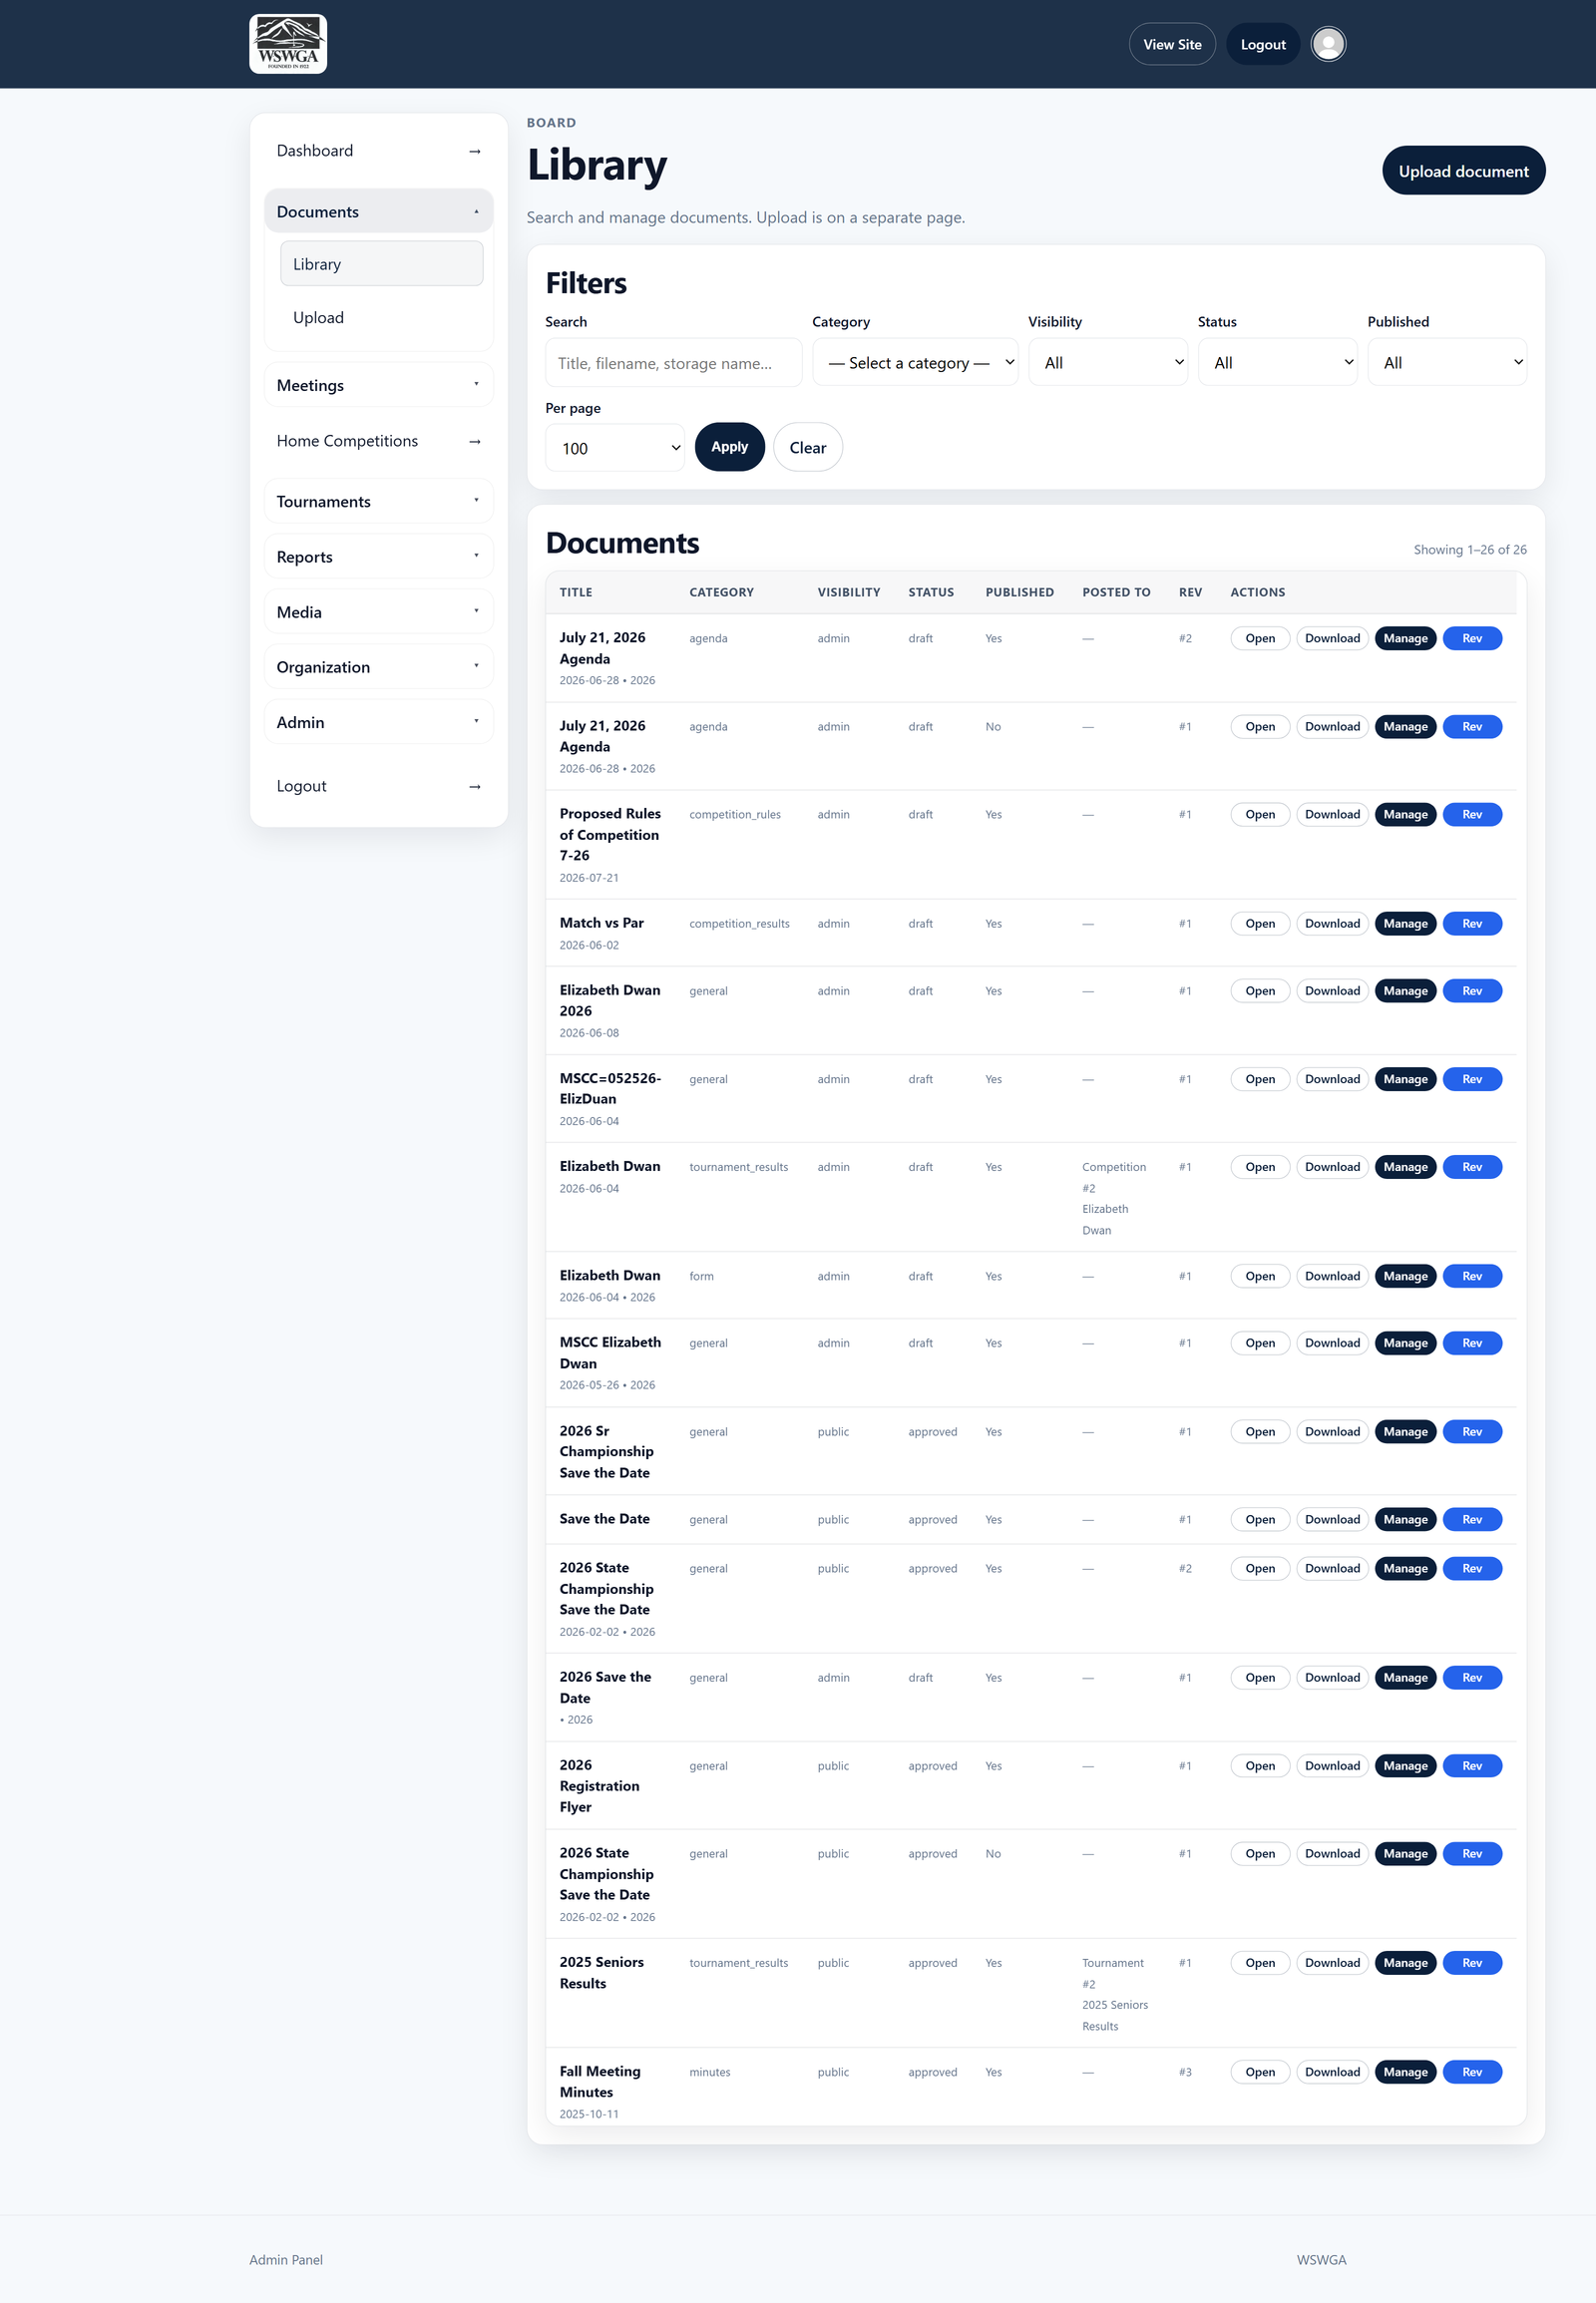
Task: Manage the Match vs Par document
Action: pos(1405,924)
